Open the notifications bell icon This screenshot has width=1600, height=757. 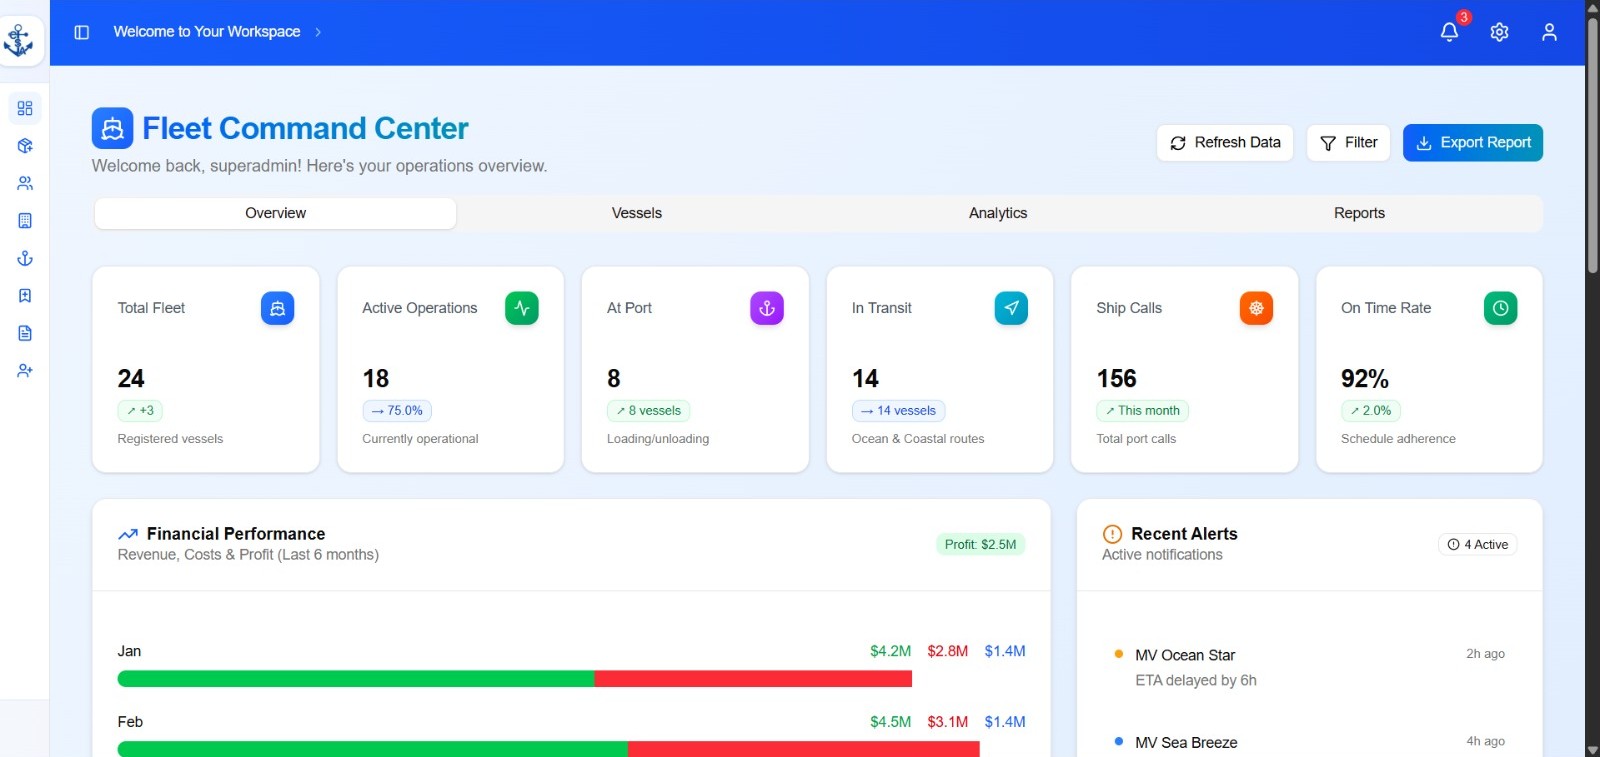click(x=1449, y=32)
